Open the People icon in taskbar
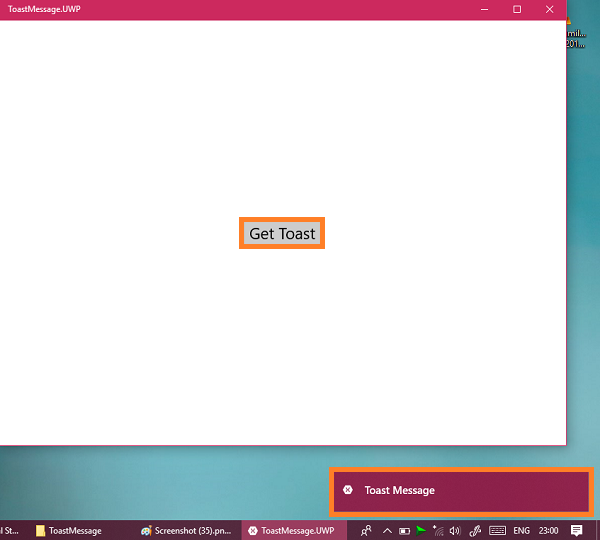600x540 pixels. (x=366, y=530)
